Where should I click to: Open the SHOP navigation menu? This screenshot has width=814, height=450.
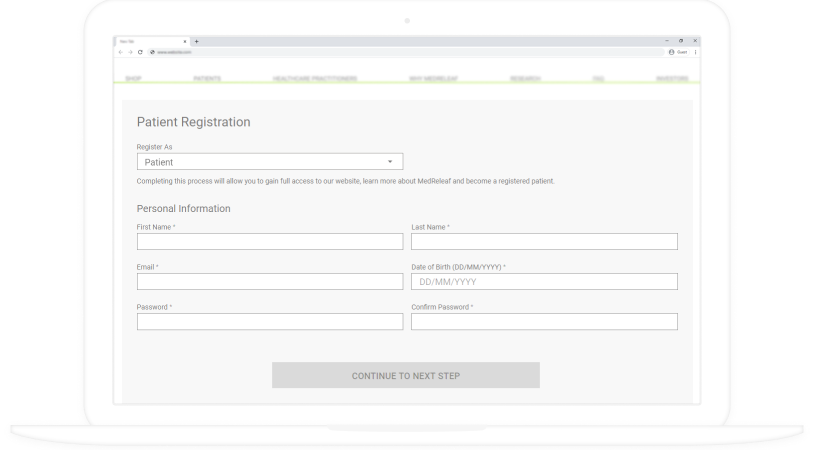[133, 78]
